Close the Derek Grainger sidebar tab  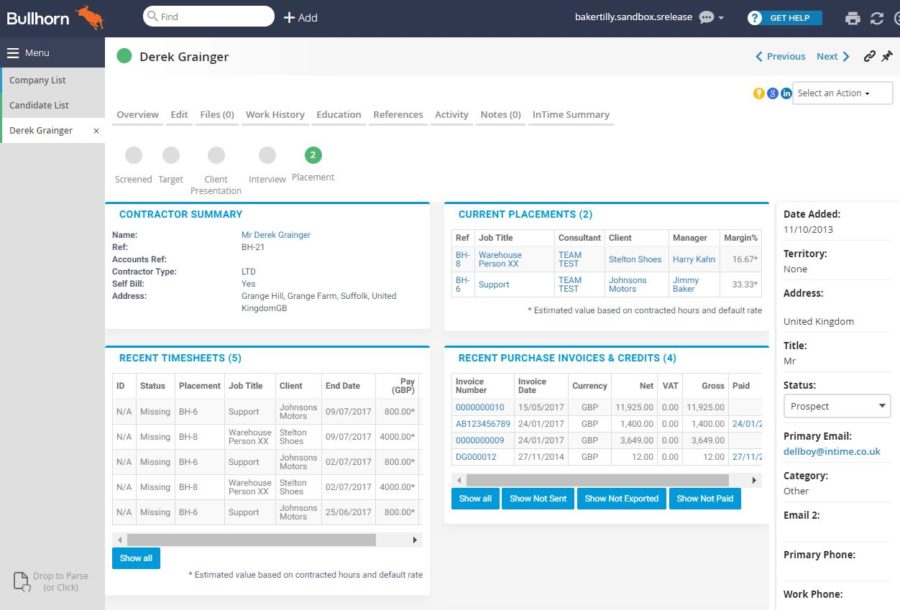tap(96, 131)
